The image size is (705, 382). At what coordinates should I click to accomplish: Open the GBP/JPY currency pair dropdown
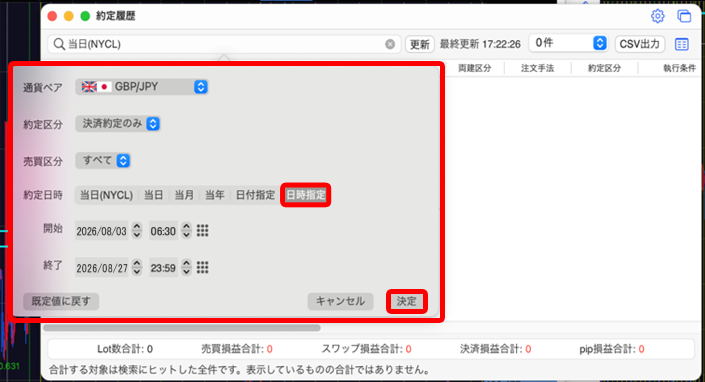[142, 87]
